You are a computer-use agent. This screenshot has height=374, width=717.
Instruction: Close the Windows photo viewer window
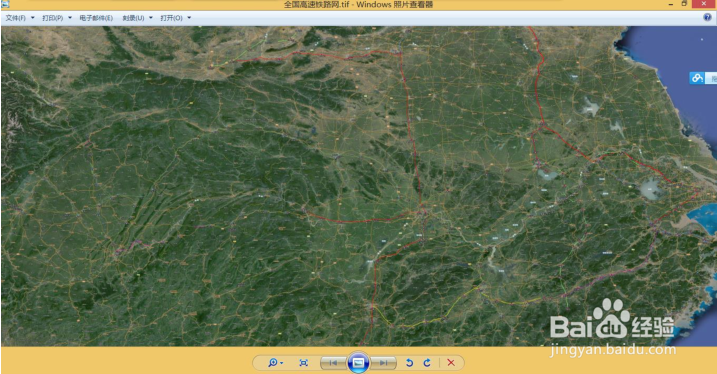pyautogui.click(x=704, y=4)
